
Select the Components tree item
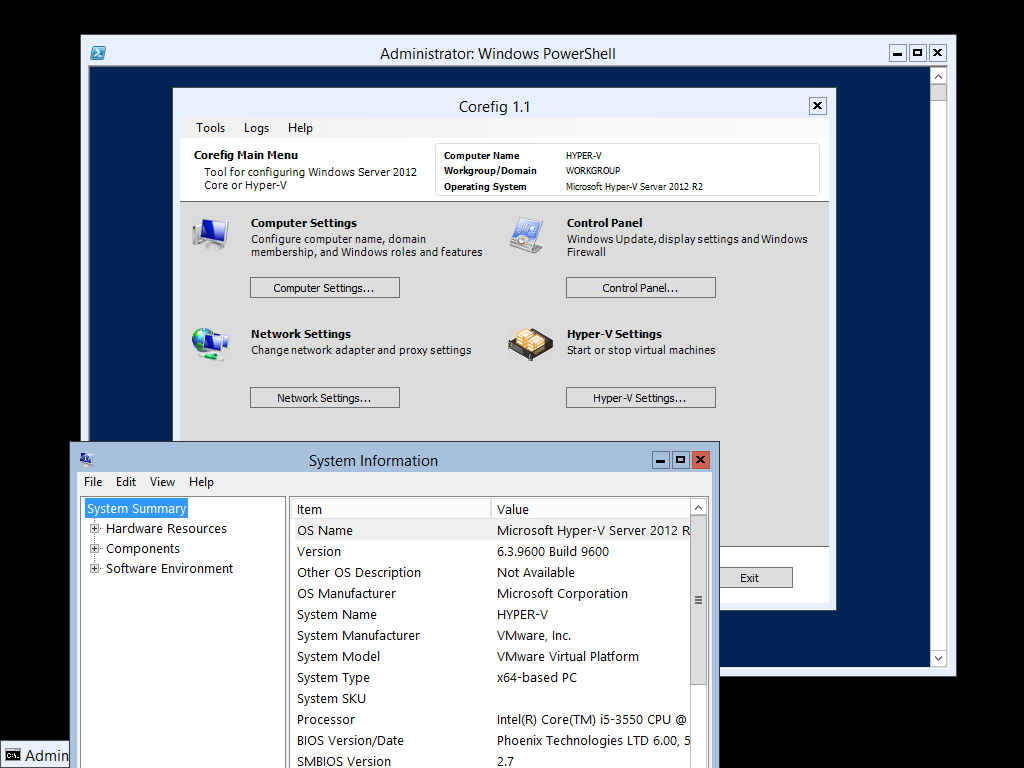click(x=143, y=549)
